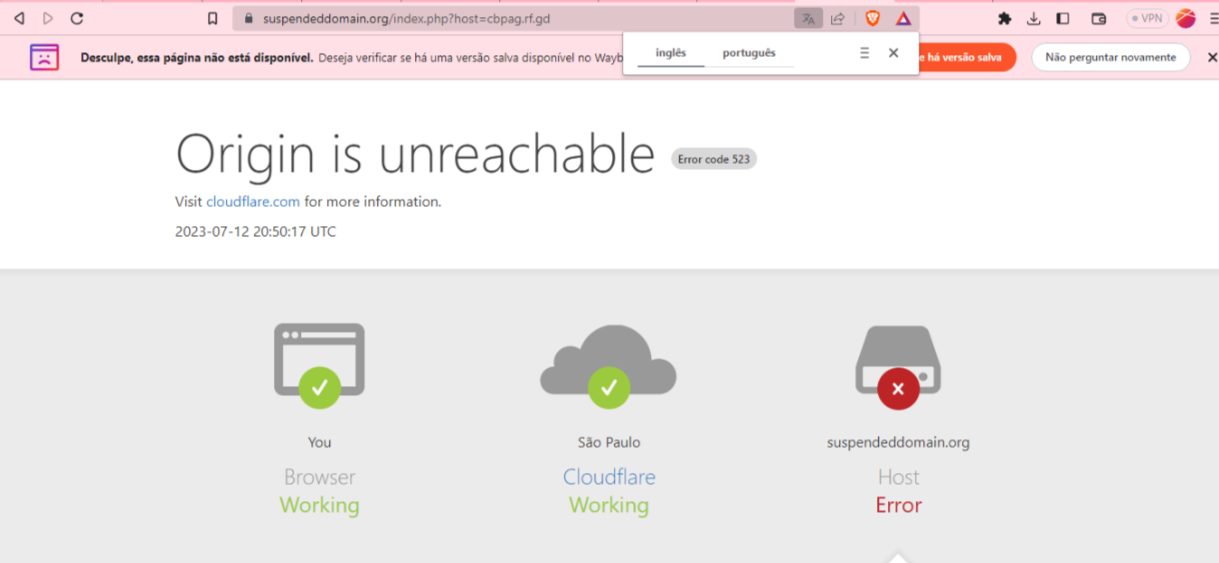This screenshot has height=563, width=1219.
Task: Click the forward navigation arrow
Action: 48,18
